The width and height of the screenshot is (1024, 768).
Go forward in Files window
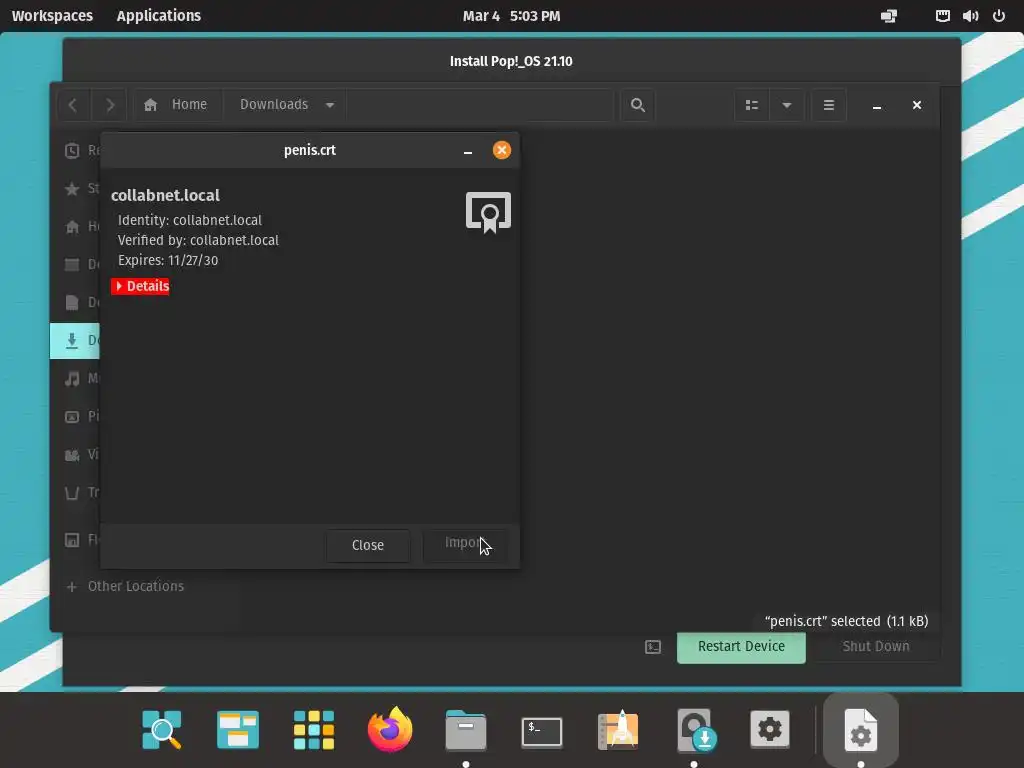click(x=109, y=105)
